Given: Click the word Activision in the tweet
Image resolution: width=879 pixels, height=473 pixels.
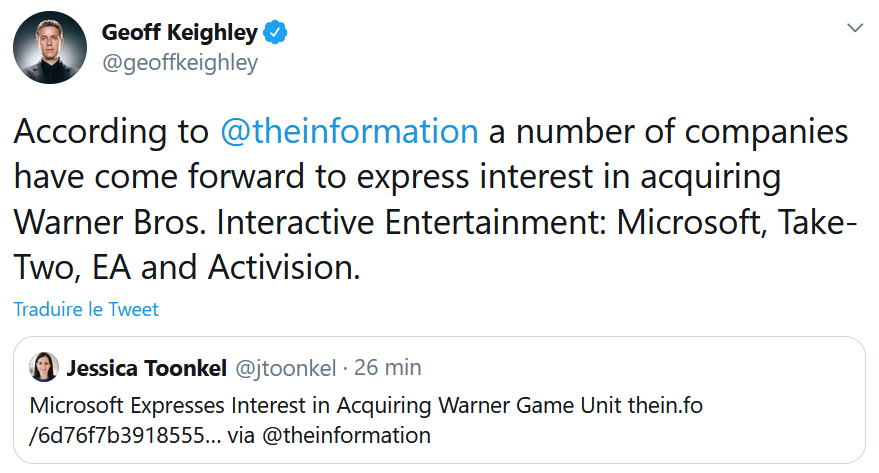Looking at the screenshot, I should [284, 267].
